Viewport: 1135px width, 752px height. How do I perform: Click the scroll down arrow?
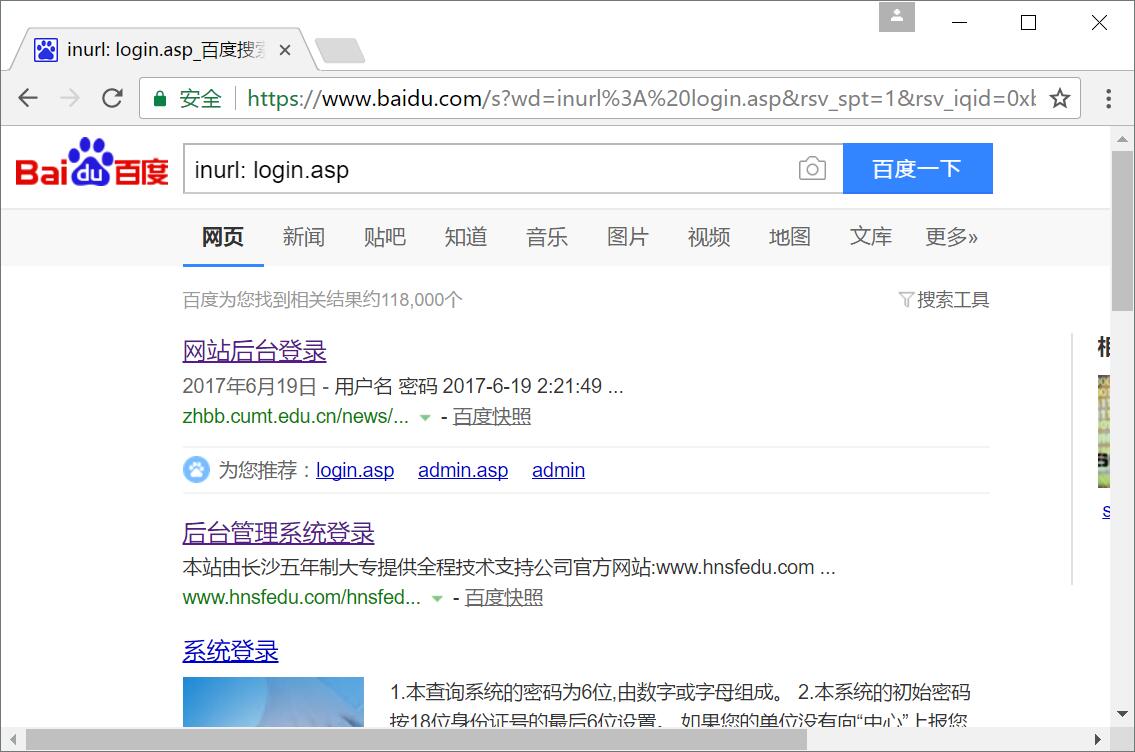[1123, 714]
